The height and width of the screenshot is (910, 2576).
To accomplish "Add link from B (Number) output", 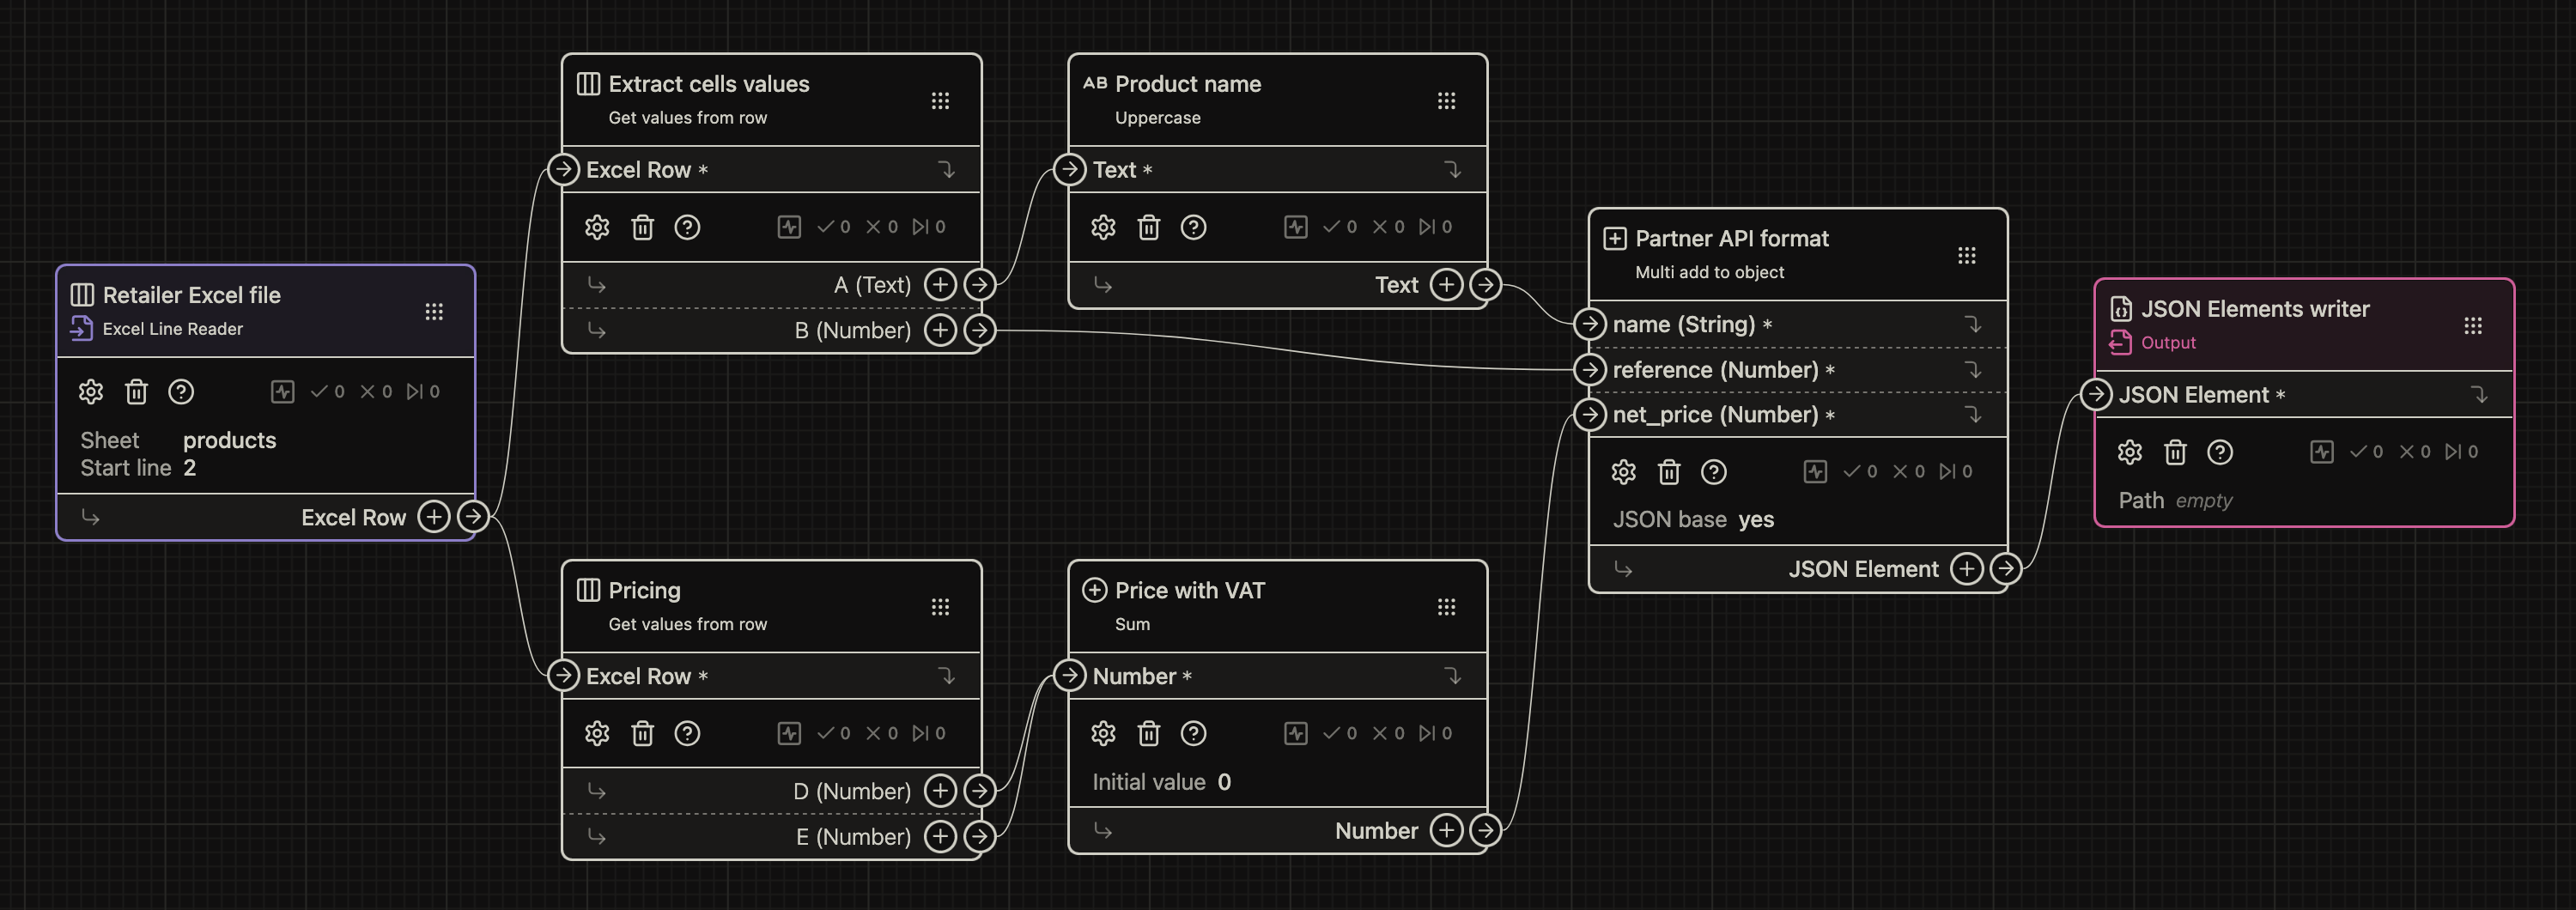I will (940, 330).
